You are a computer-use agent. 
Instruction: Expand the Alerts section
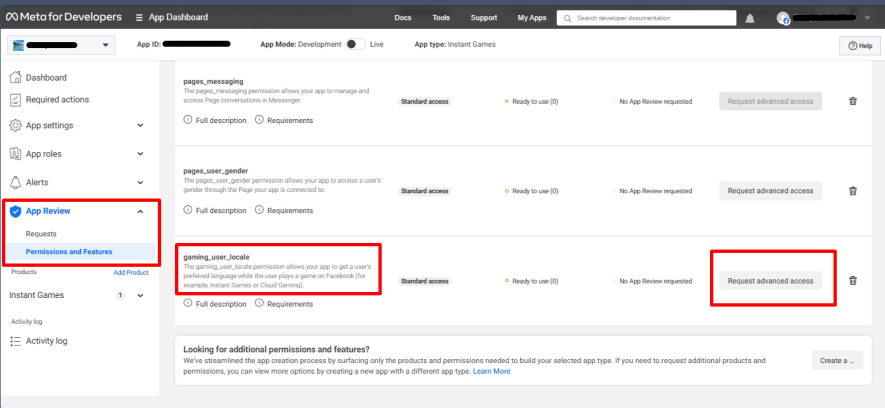[141, 182]
